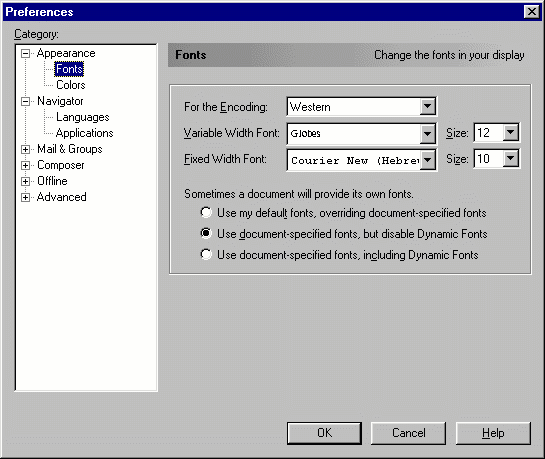Expand the Mail & Groups node
545x459 pixels.
click(25, 149)
